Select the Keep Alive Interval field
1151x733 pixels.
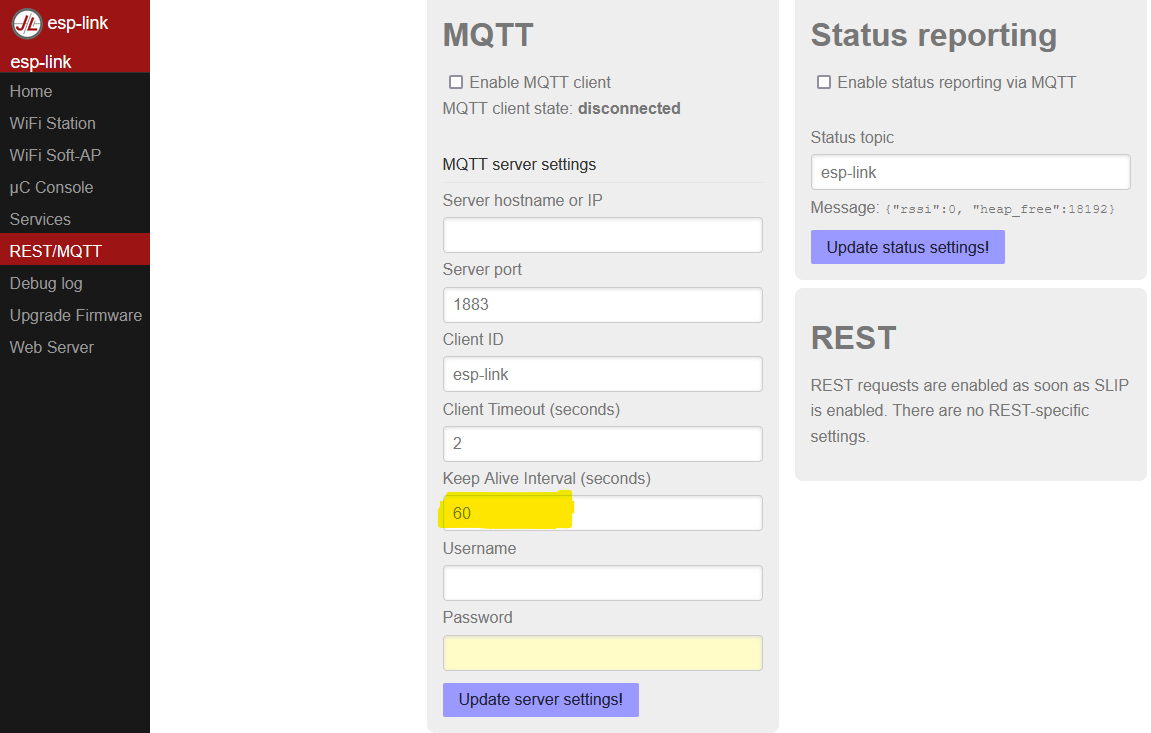[602, 513]
